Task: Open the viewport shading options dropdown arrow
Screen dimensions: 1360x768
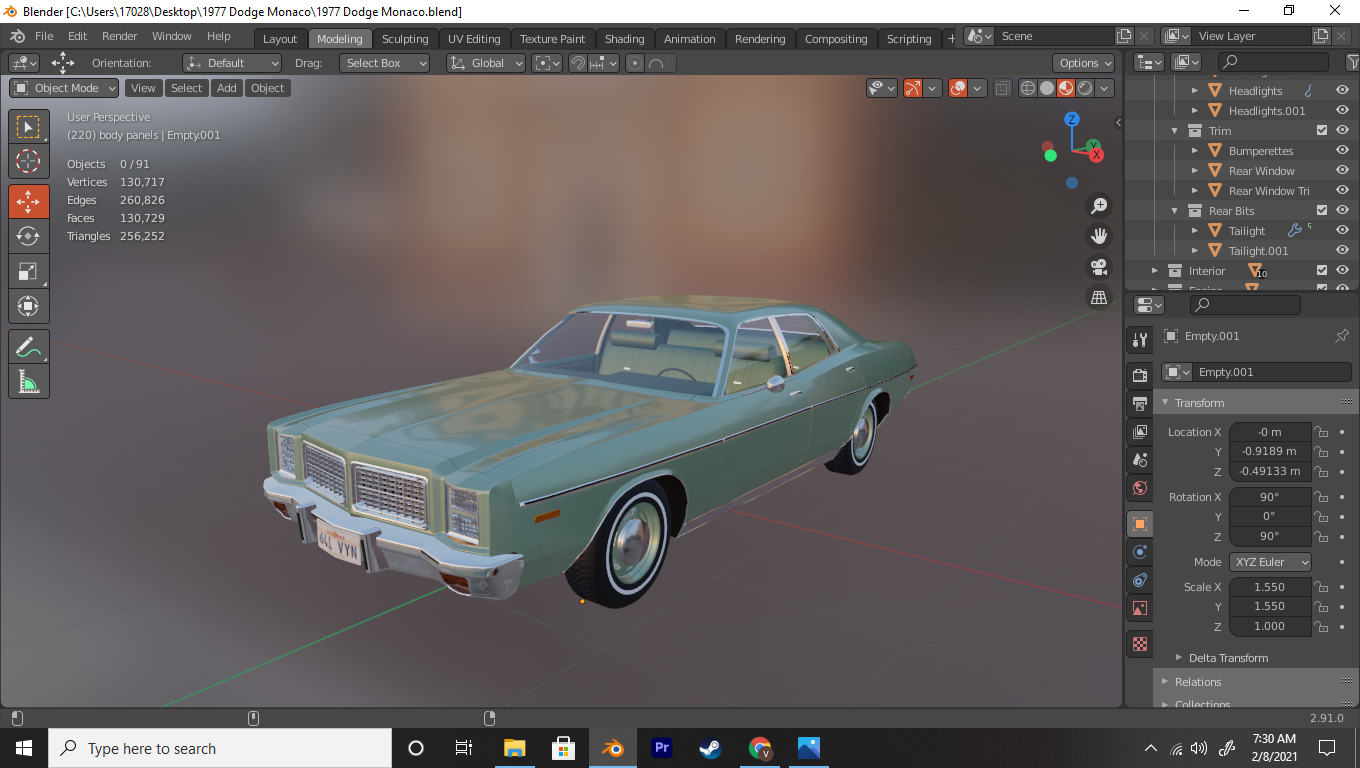Action: [1105, 88]
